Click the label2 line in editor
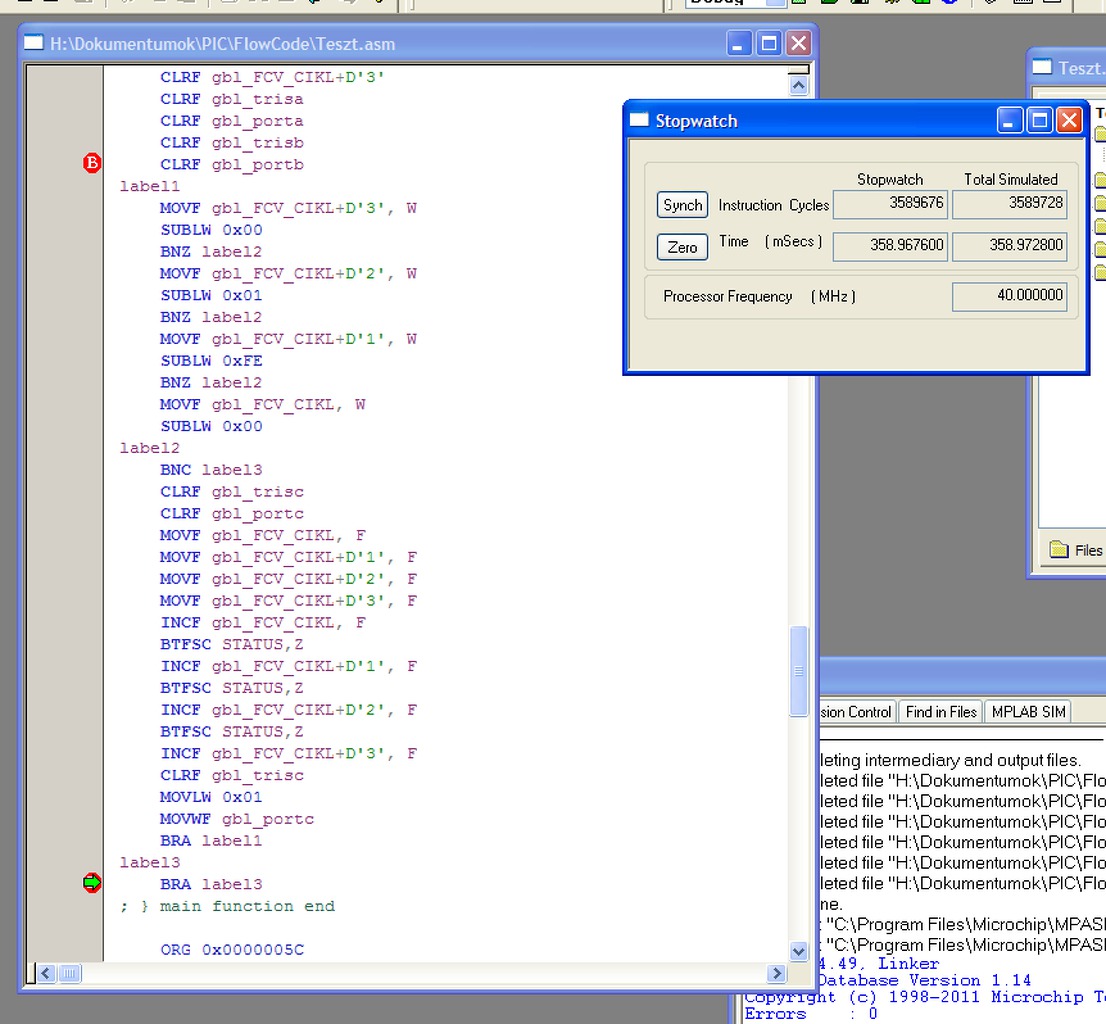The width and height of the screenshot is (1106, 1024). (150, 448)
